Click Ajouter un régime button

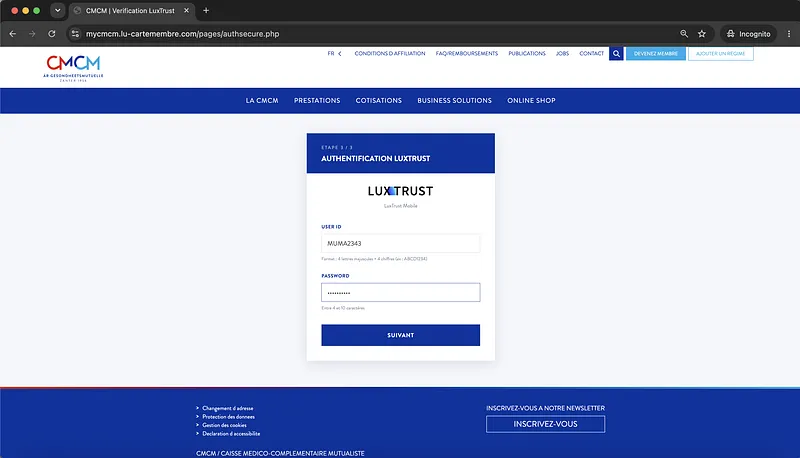tap(720, 54)
